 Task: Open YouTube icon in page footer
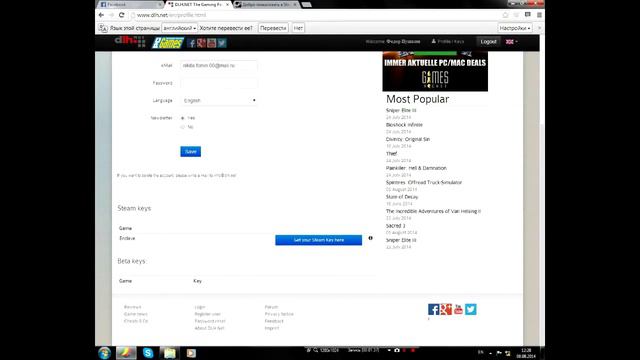(x=458, y=309)
